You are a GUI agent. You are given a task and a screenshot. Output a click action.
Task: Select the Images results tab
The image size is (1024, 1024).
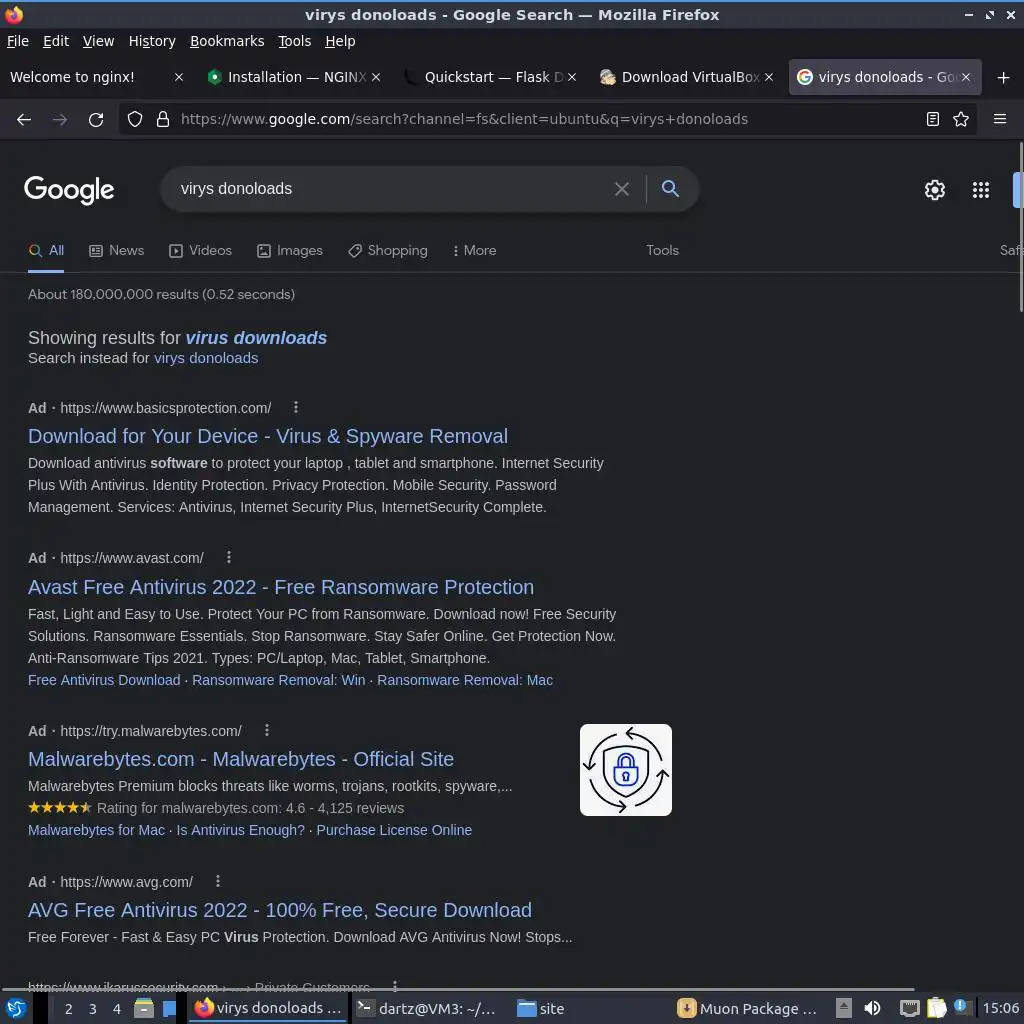(289, 251)
